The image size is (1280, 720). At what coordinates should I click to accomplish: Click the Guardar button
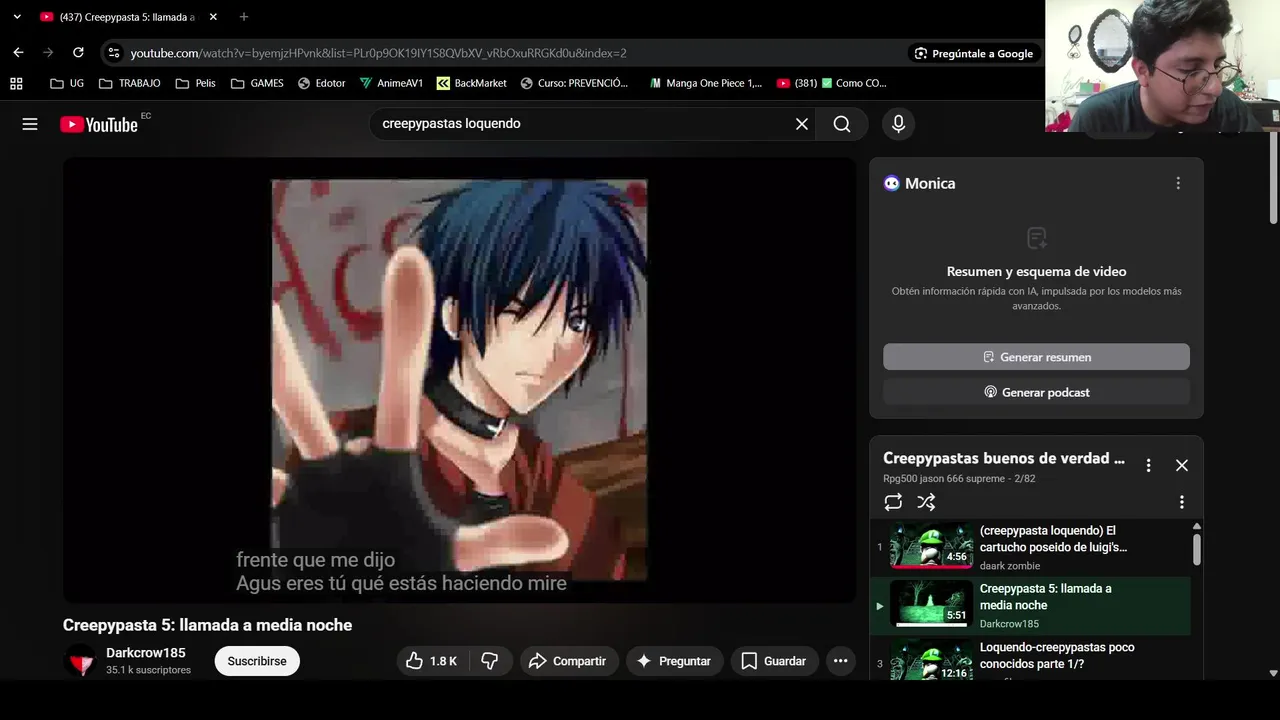coord(774,661)
